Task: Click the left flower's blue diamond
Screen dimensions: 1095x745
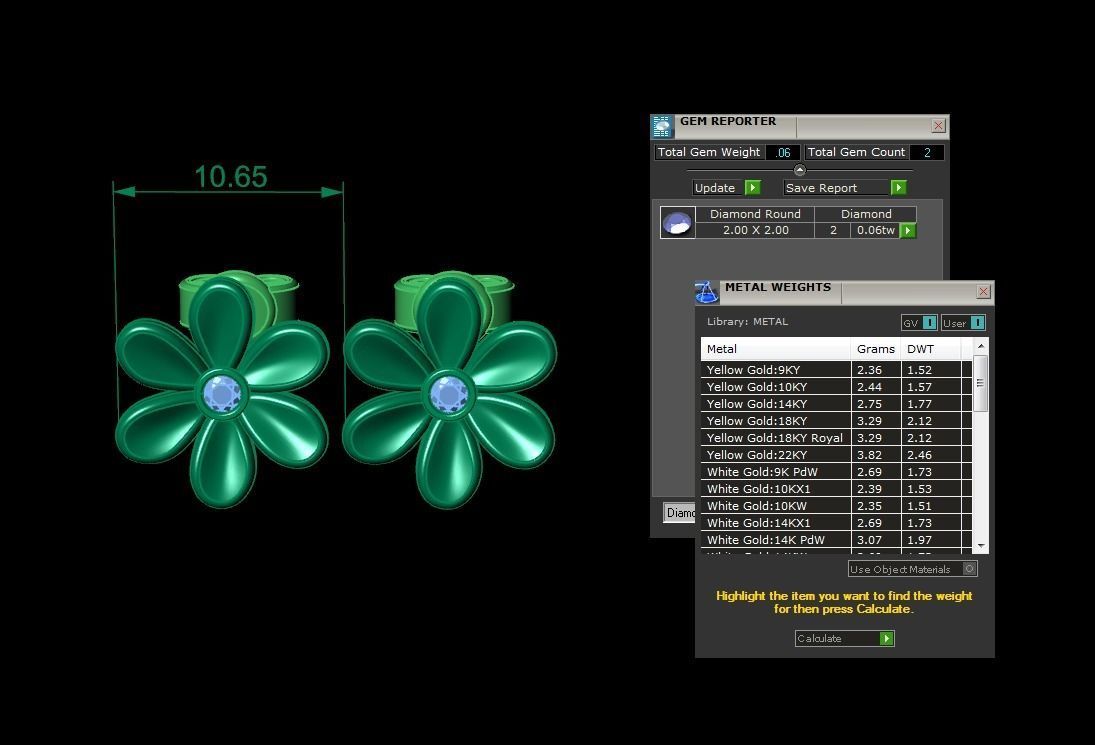Action: (222, 394)
